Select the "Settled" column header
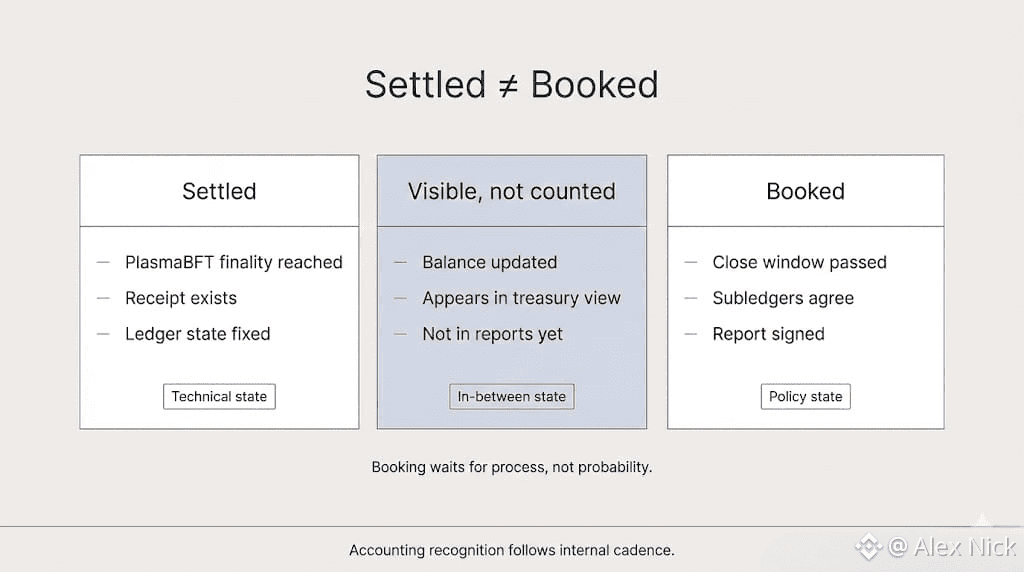Viewport: 1024px width, 572px height. (x=219, y=191)
